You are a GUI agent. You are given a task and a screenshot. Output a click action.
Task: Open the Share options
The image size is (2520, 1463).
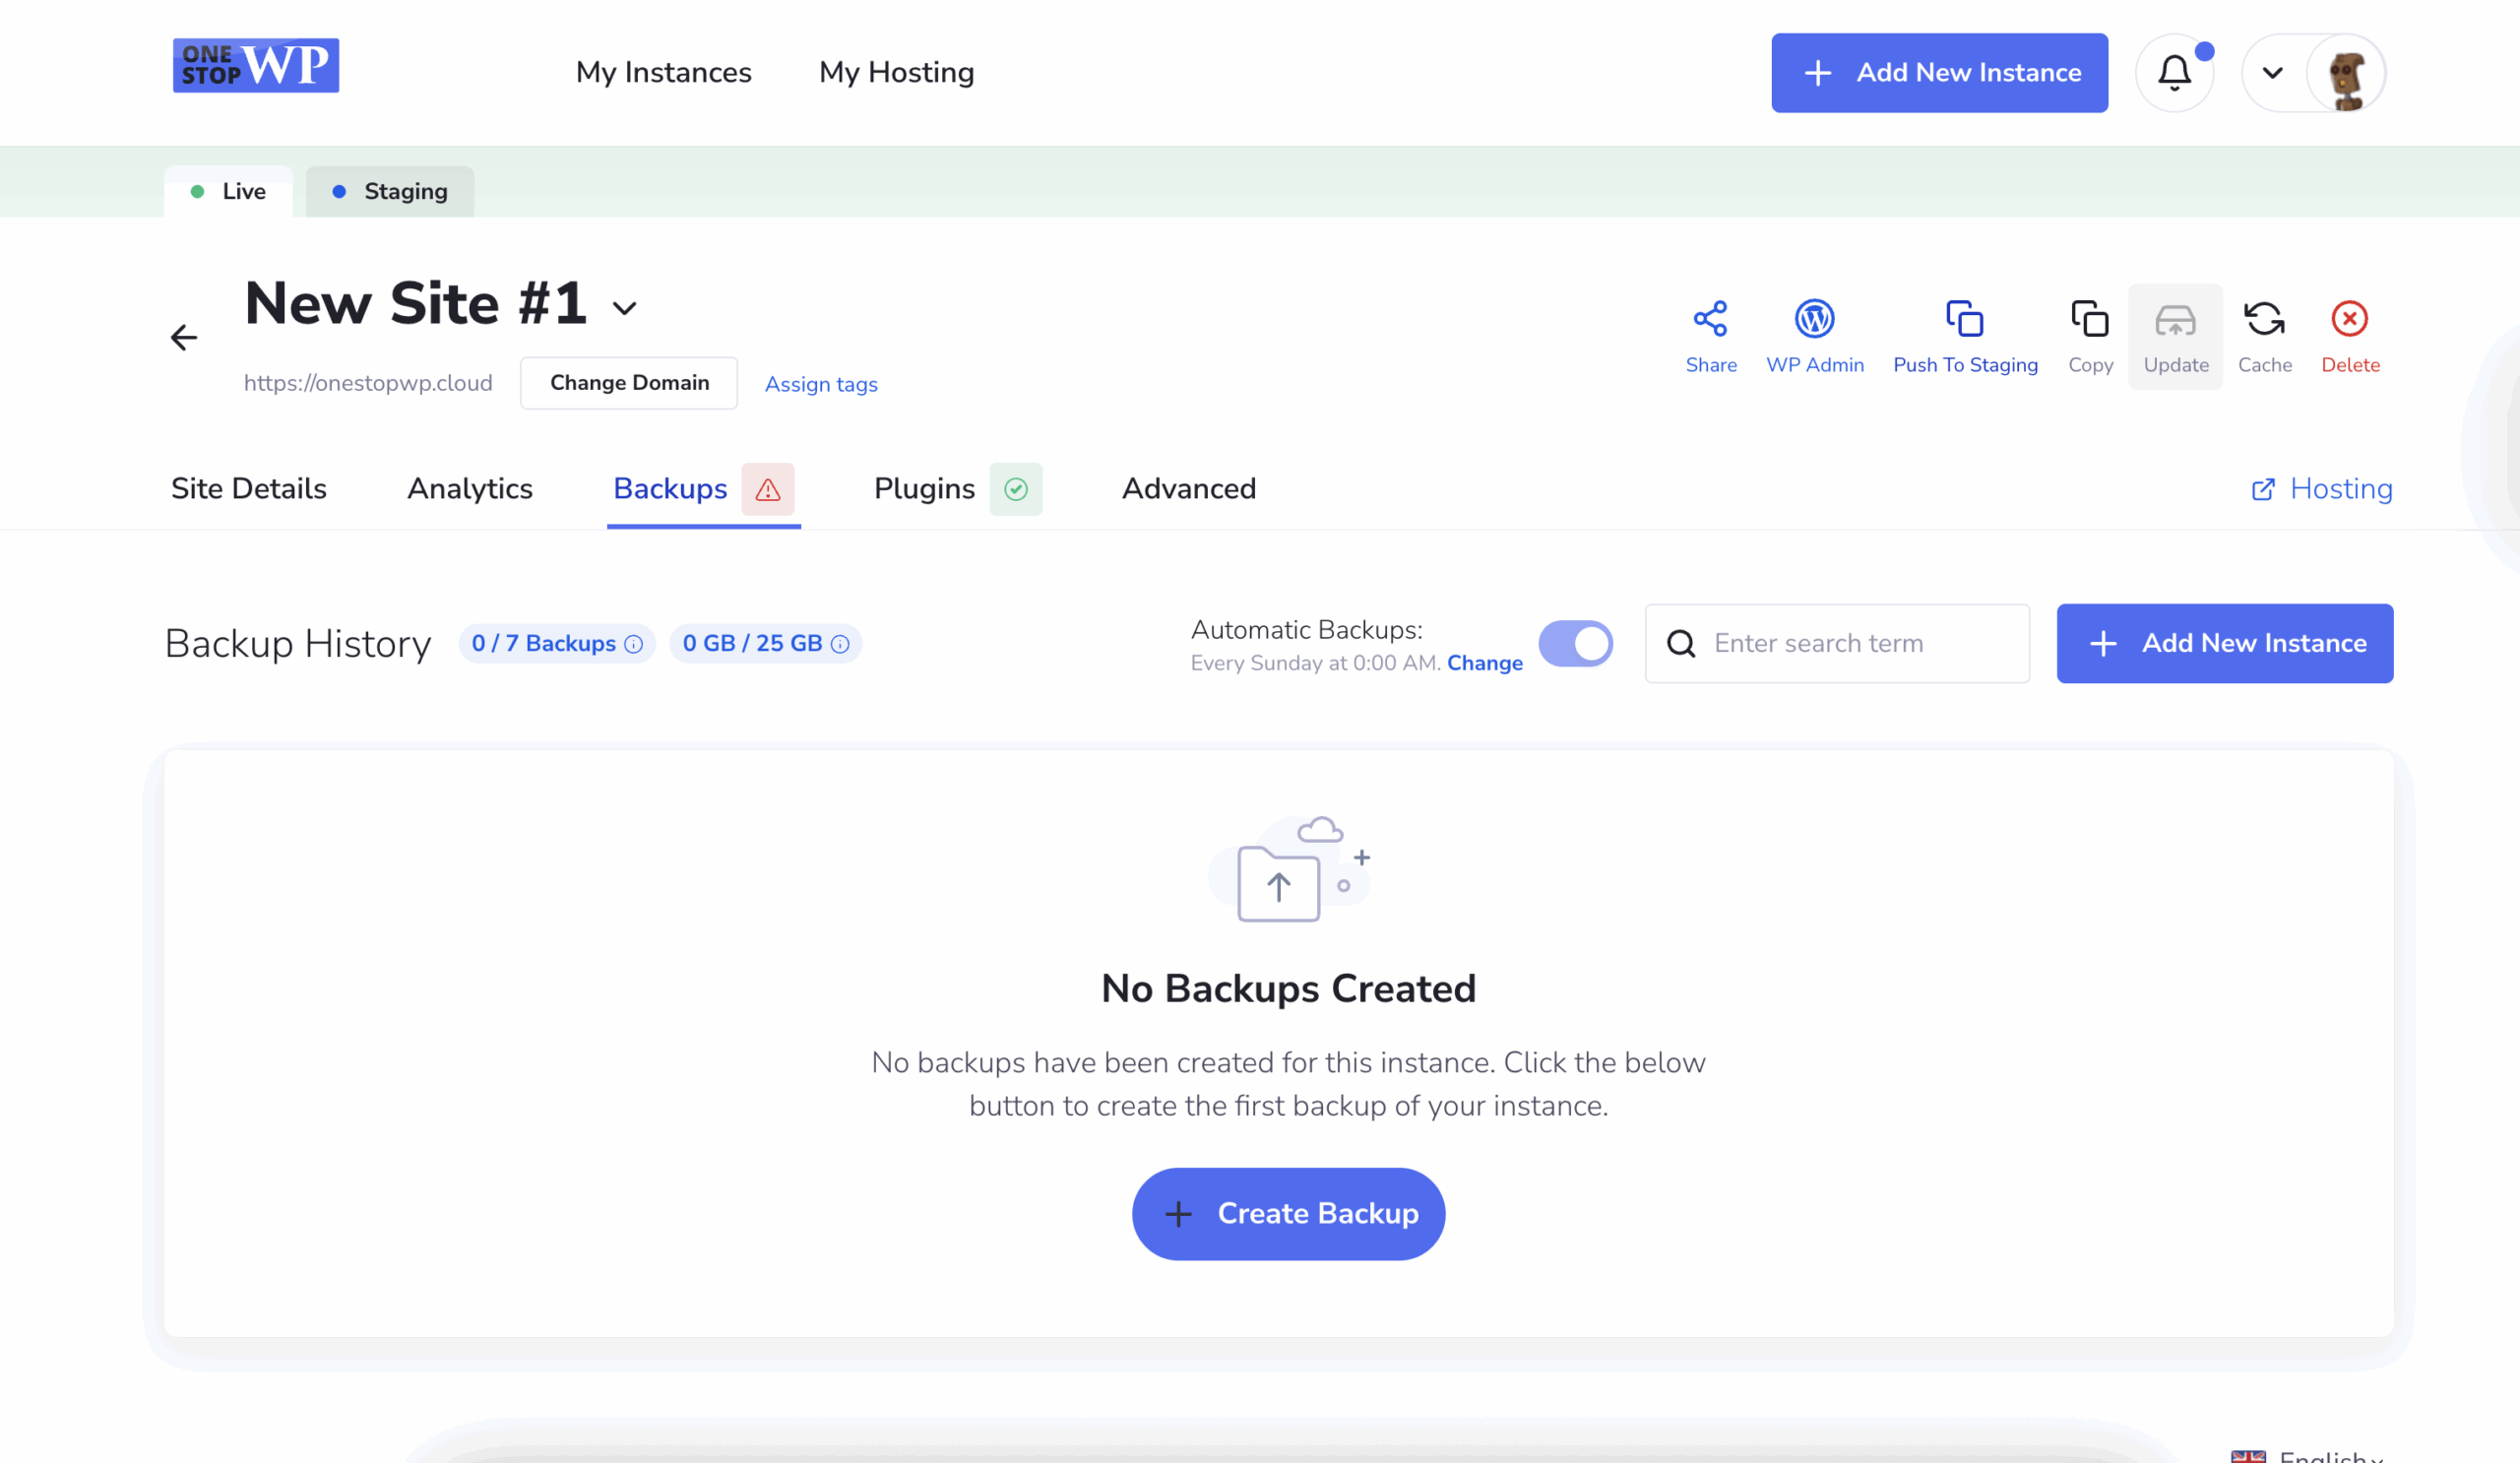click(1710, 336)
